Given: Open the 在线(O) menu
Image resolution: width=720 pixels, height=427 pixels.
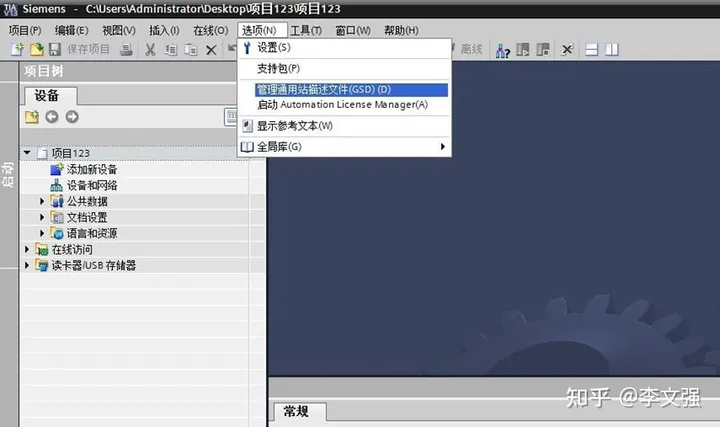Looking at the screenshot, I should [210, 30].
